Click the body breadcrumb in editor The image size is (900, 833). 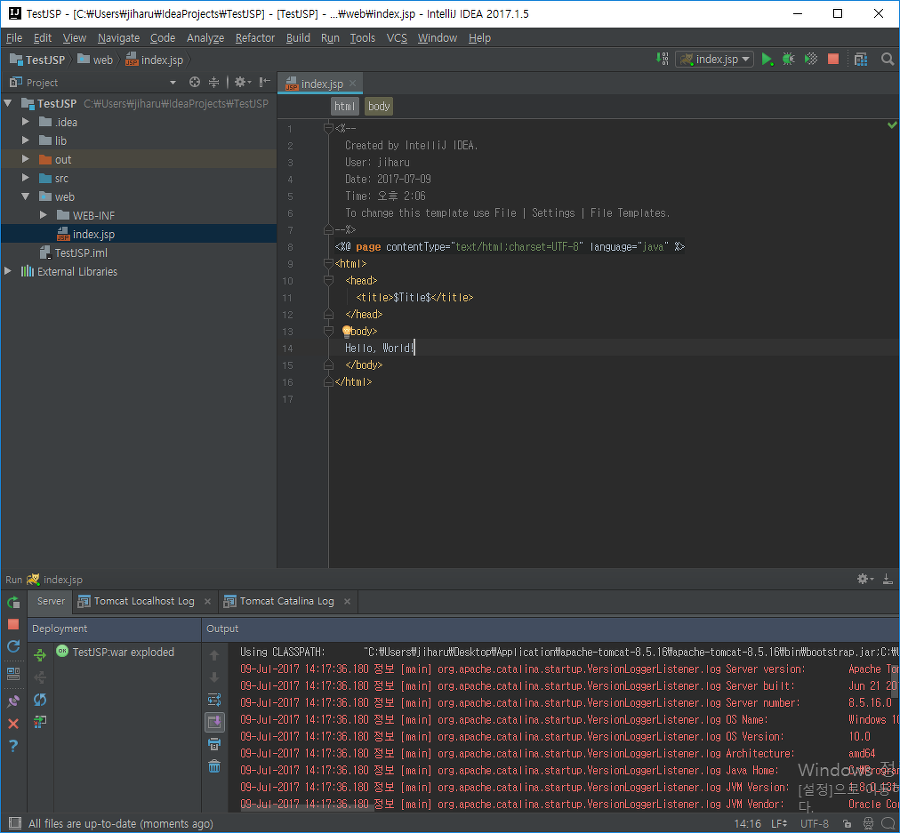(x=379, y=106)
